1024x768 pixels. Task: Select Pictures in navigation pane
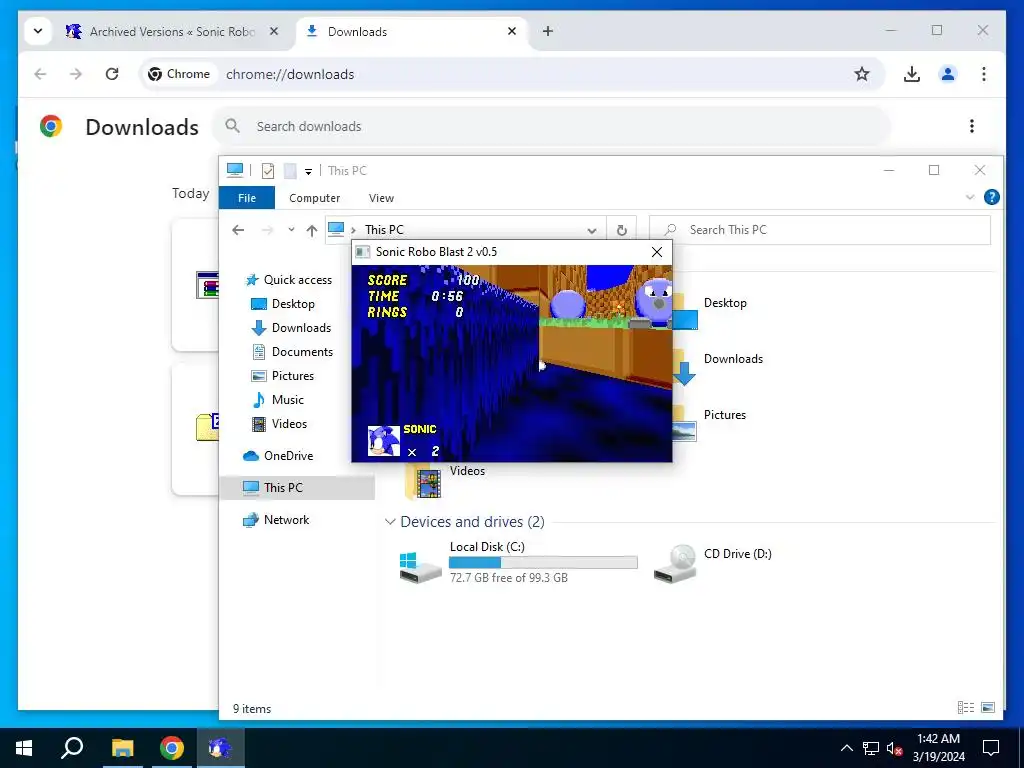click(x=283, y=376)
